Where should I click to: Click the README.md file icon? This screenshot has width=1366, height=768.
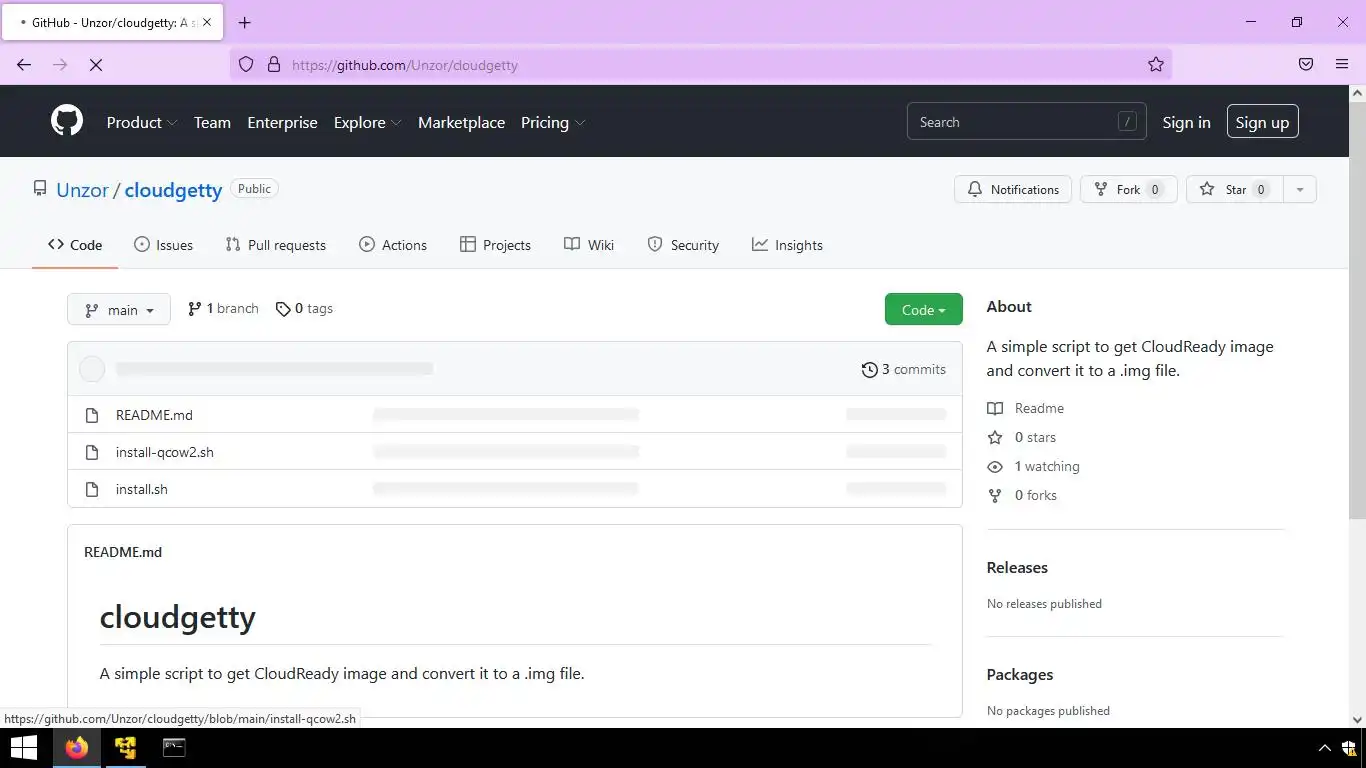coord(92,415)
